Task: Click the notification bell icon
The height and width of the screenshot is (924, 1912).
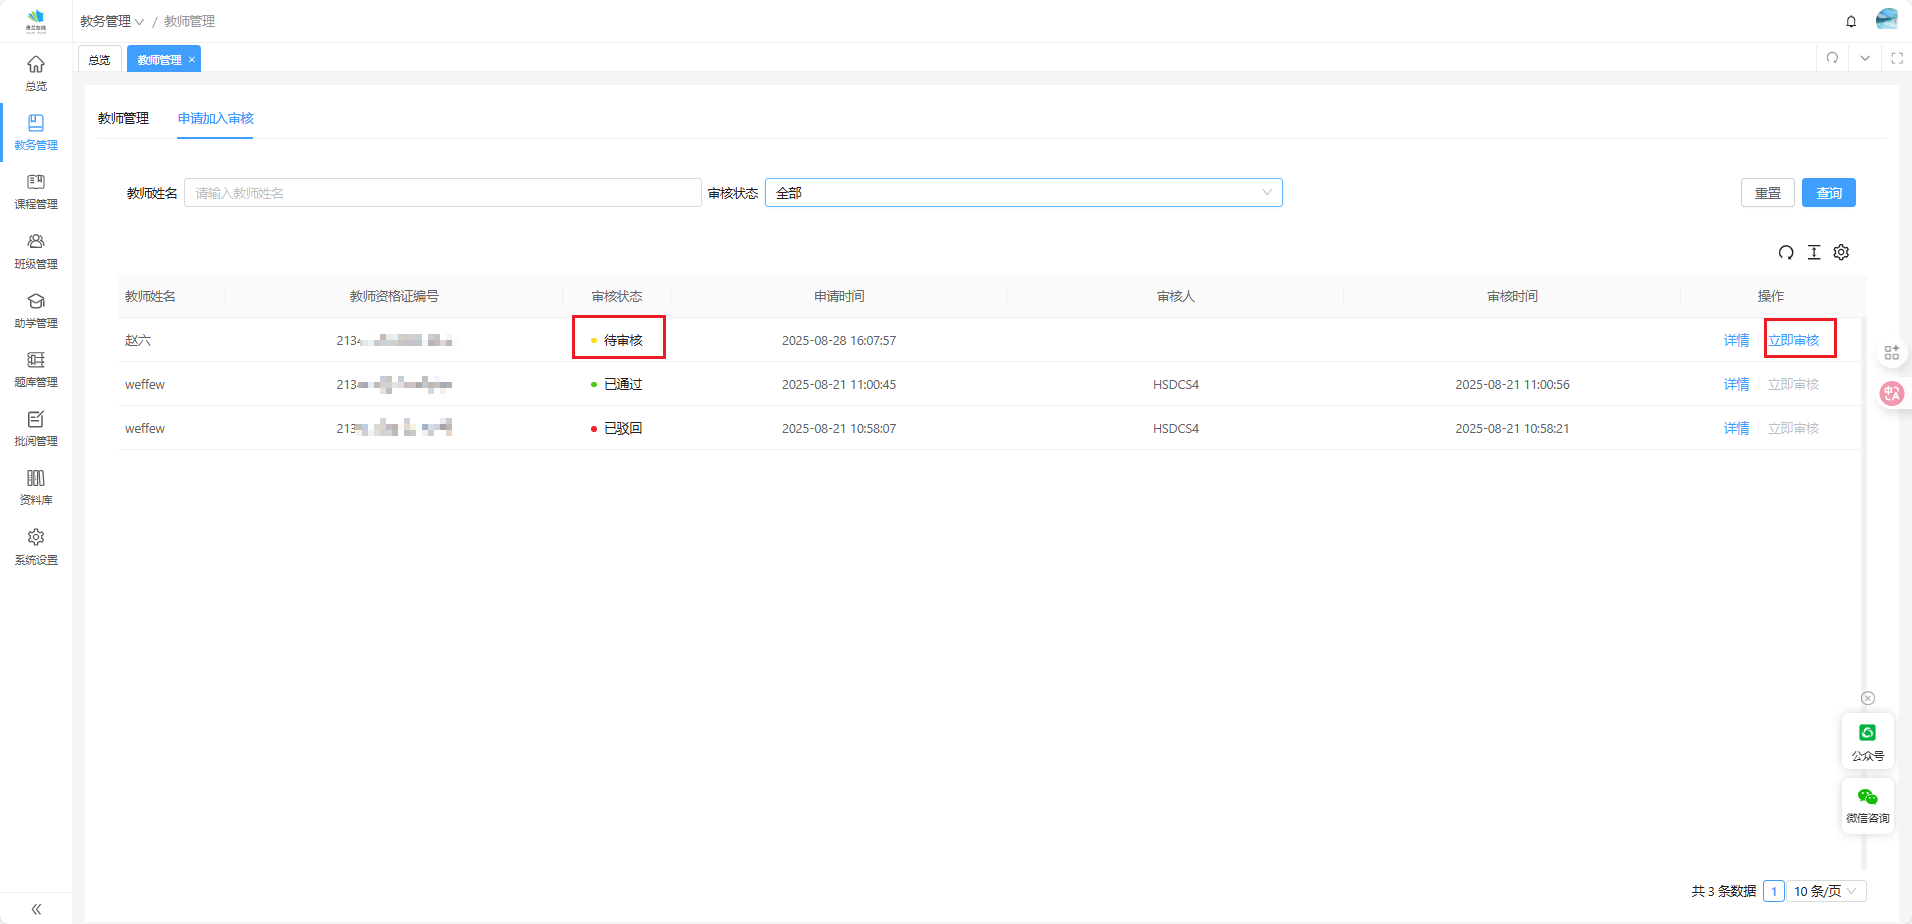Action: (x=1851, y=21)
